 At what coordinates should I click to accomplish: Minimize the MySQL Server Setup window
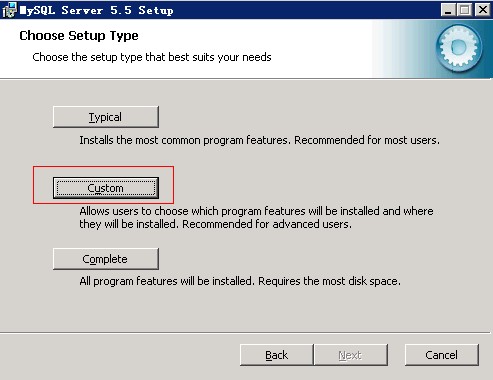coord(448,10)
